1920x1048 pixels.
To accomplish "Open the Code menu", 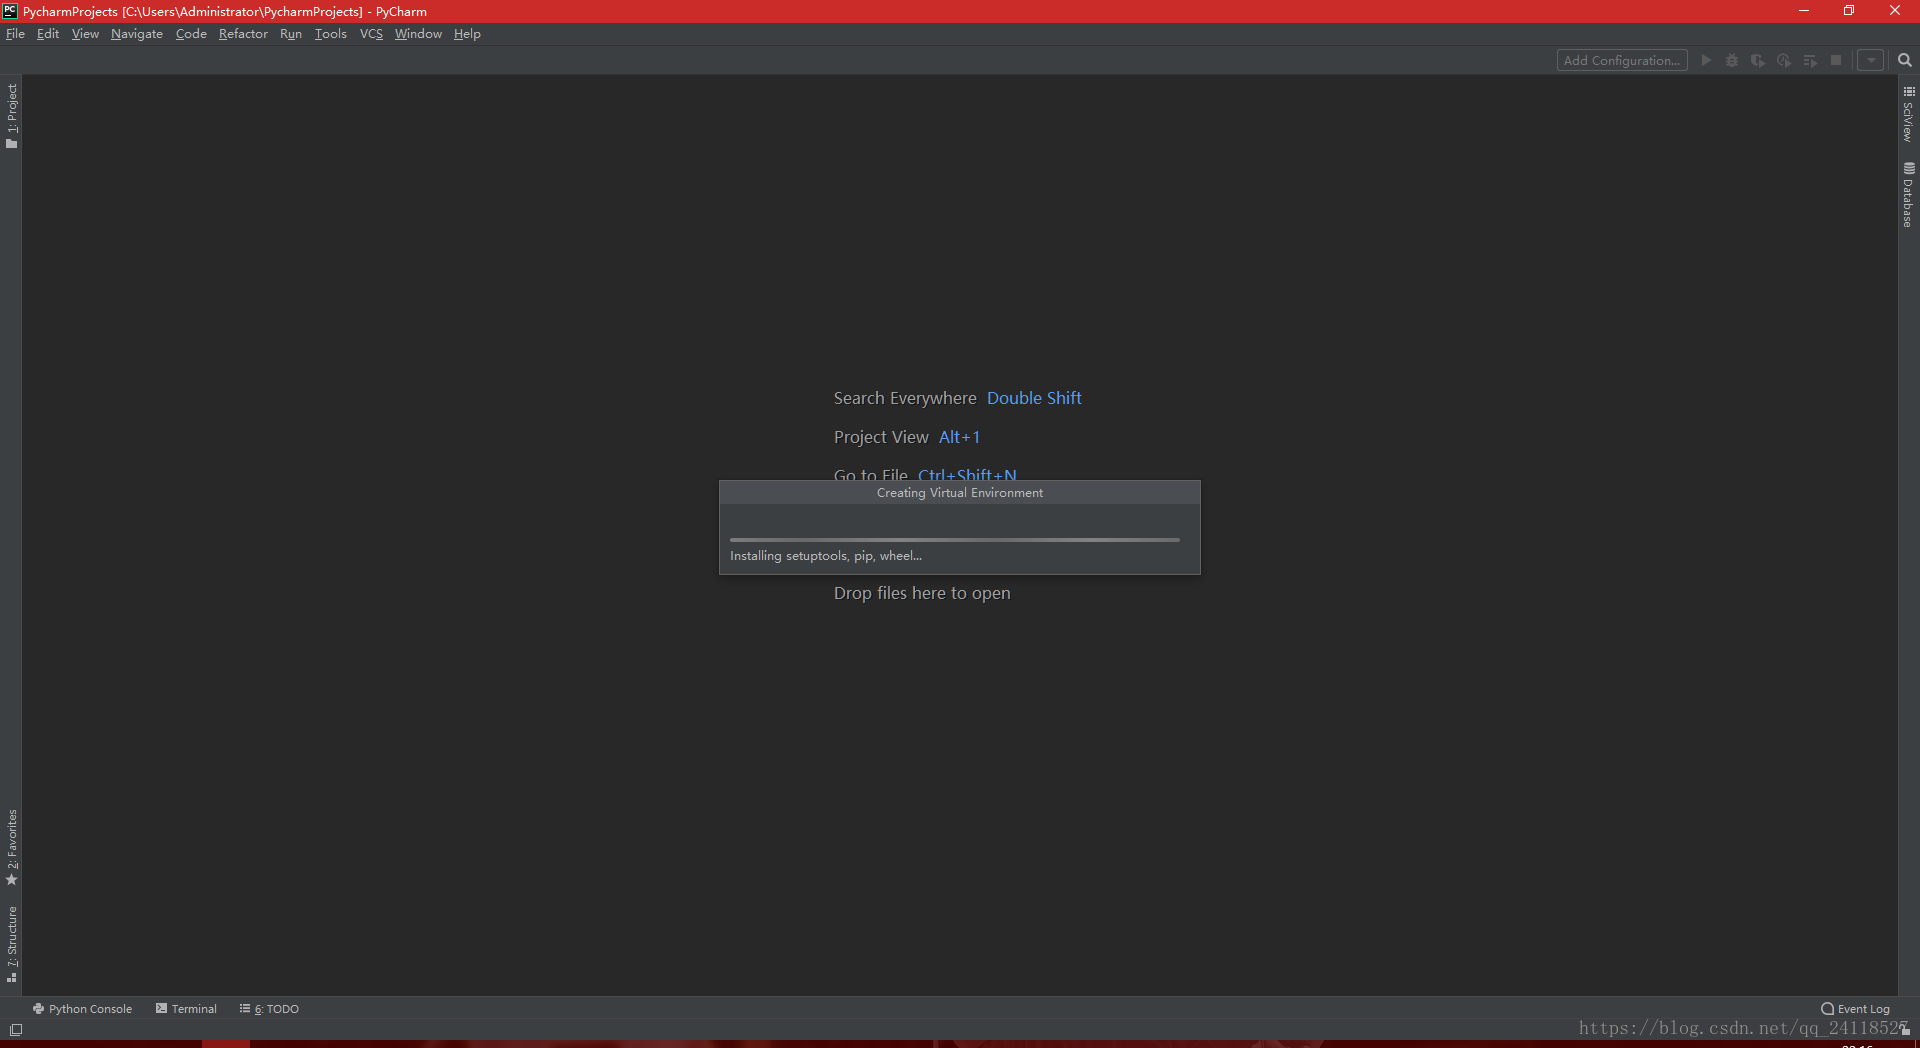I will (191, 34).
